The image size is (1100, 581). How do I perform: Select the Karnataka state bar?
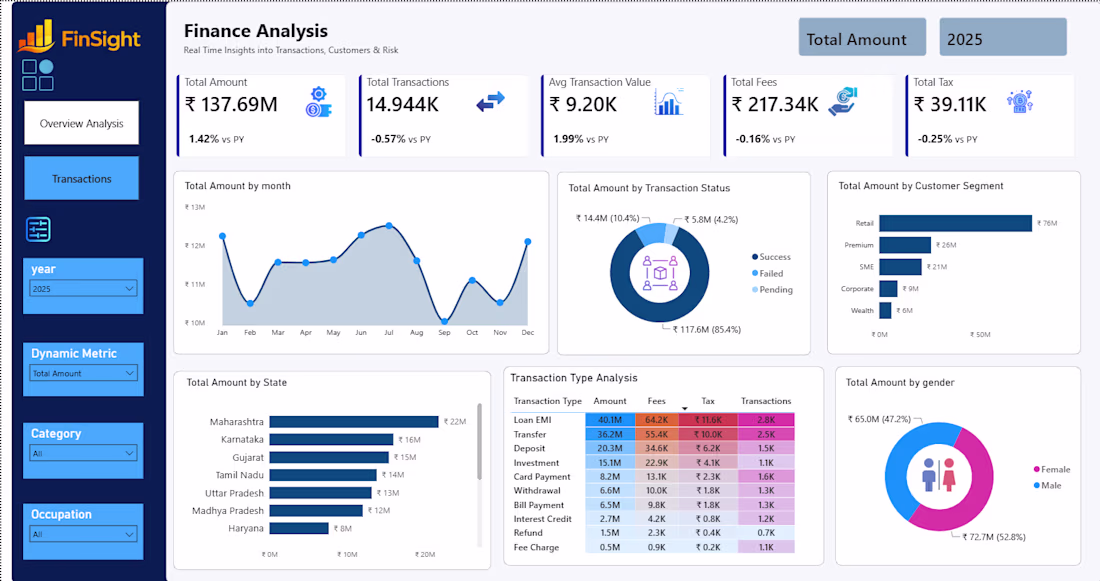331,439
